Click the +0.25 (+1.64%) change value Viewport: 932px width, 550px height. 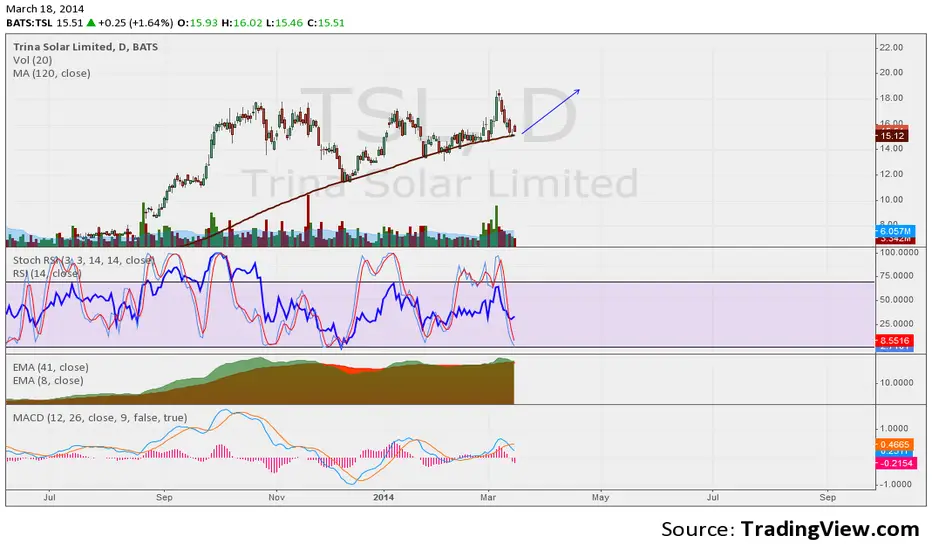click(x=136, y=23)
